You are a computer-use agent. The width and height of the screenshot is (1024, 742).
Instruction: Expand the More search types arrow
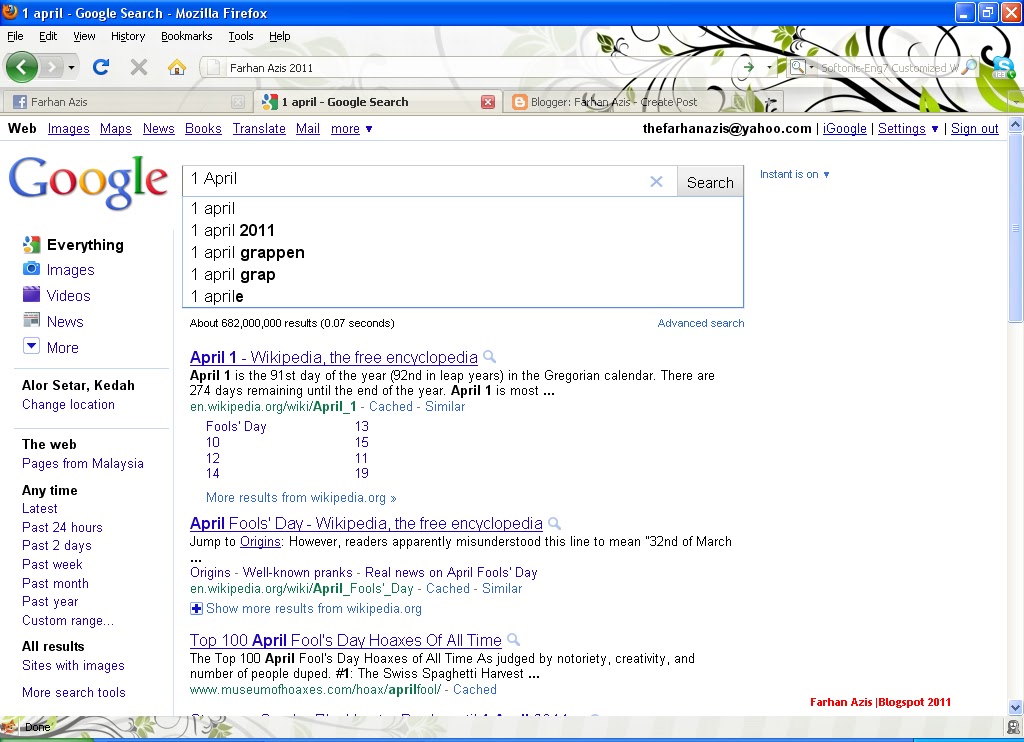[31, 346]
